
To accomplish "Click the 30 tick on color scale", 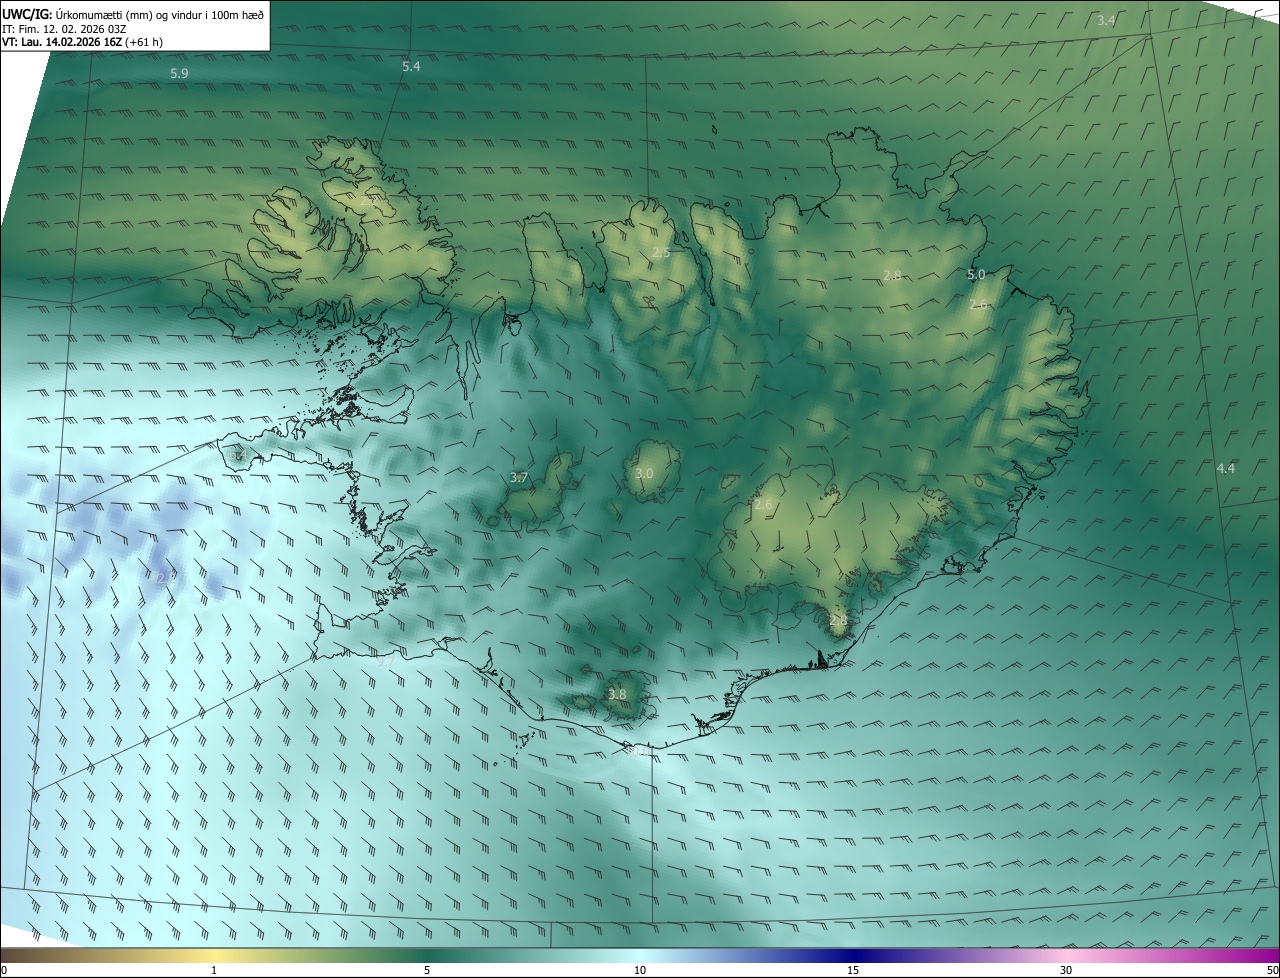I will 1066,970.
